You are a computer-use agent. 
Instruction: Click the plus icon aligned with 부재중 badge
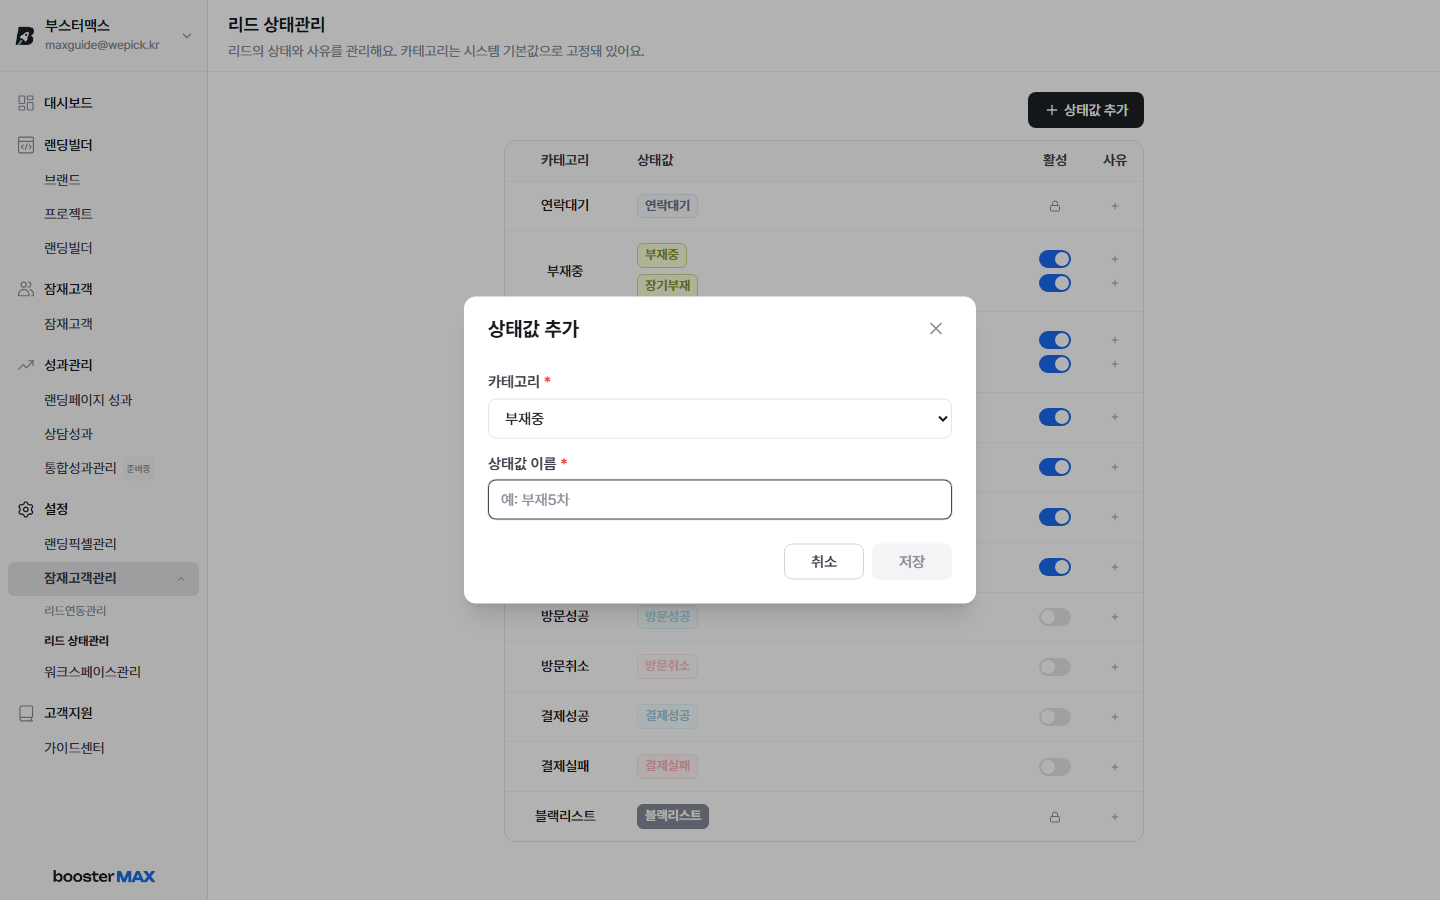(1115, 259)
